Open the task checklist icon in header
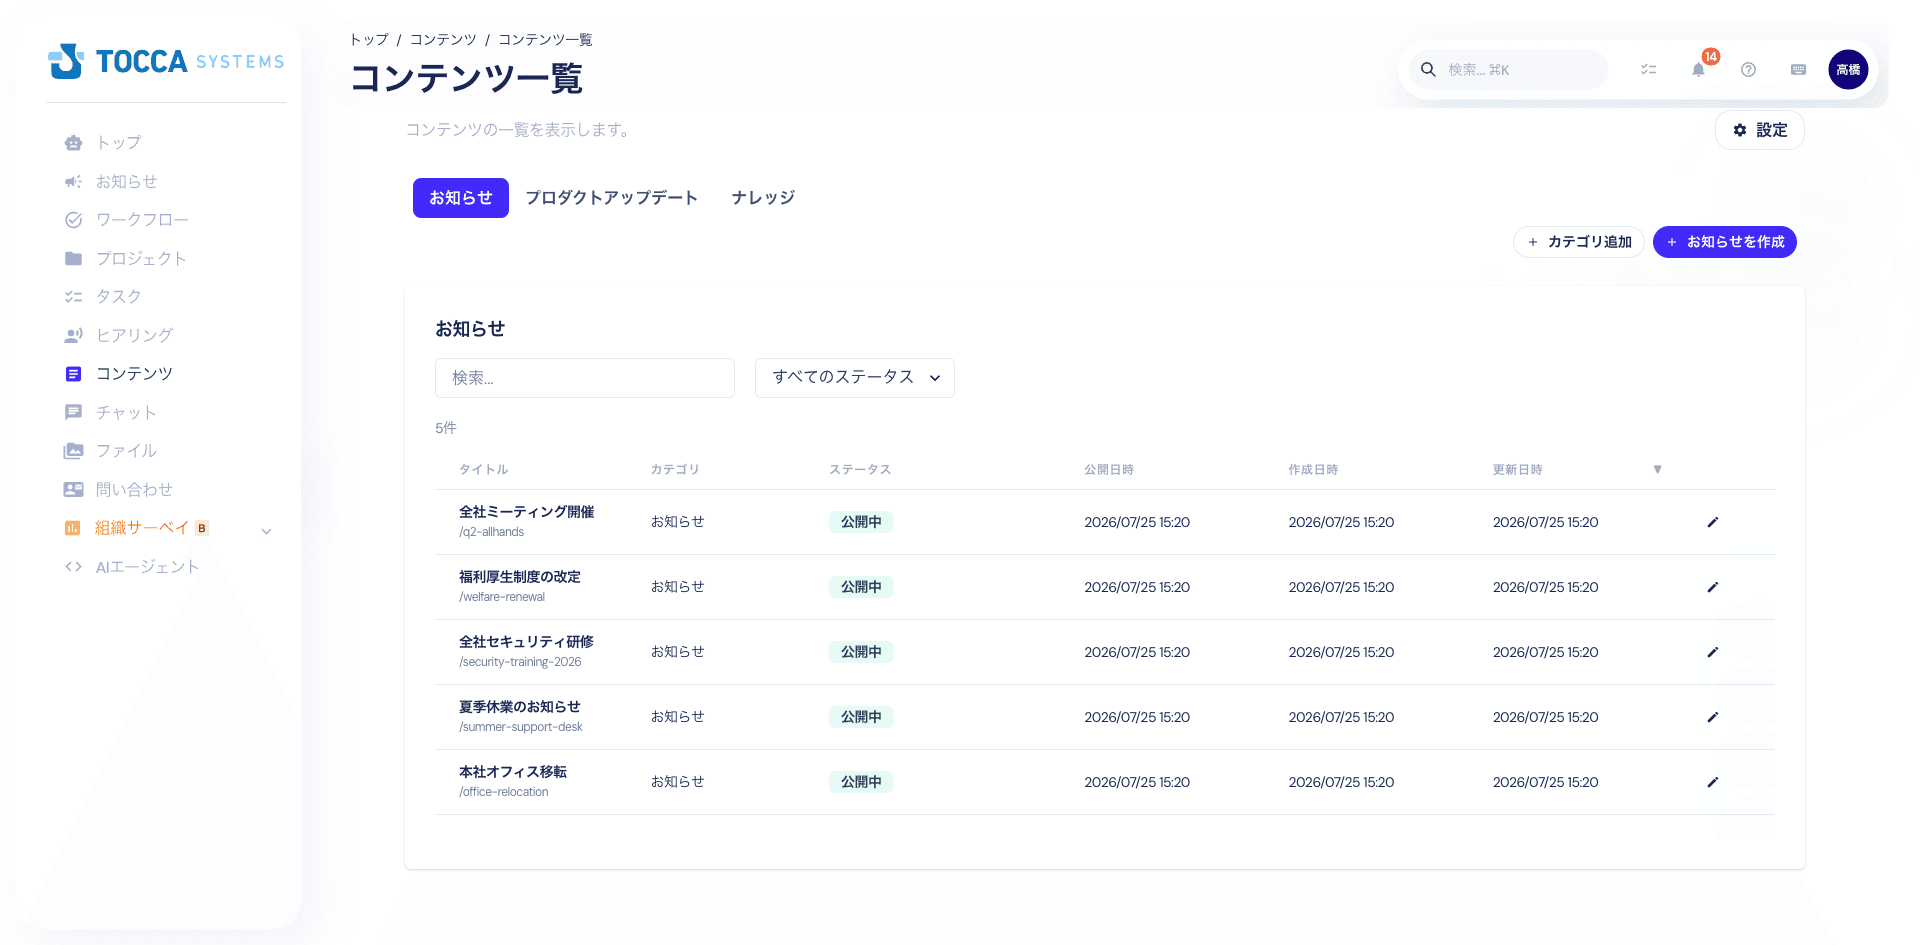 tap(1648, 70)
